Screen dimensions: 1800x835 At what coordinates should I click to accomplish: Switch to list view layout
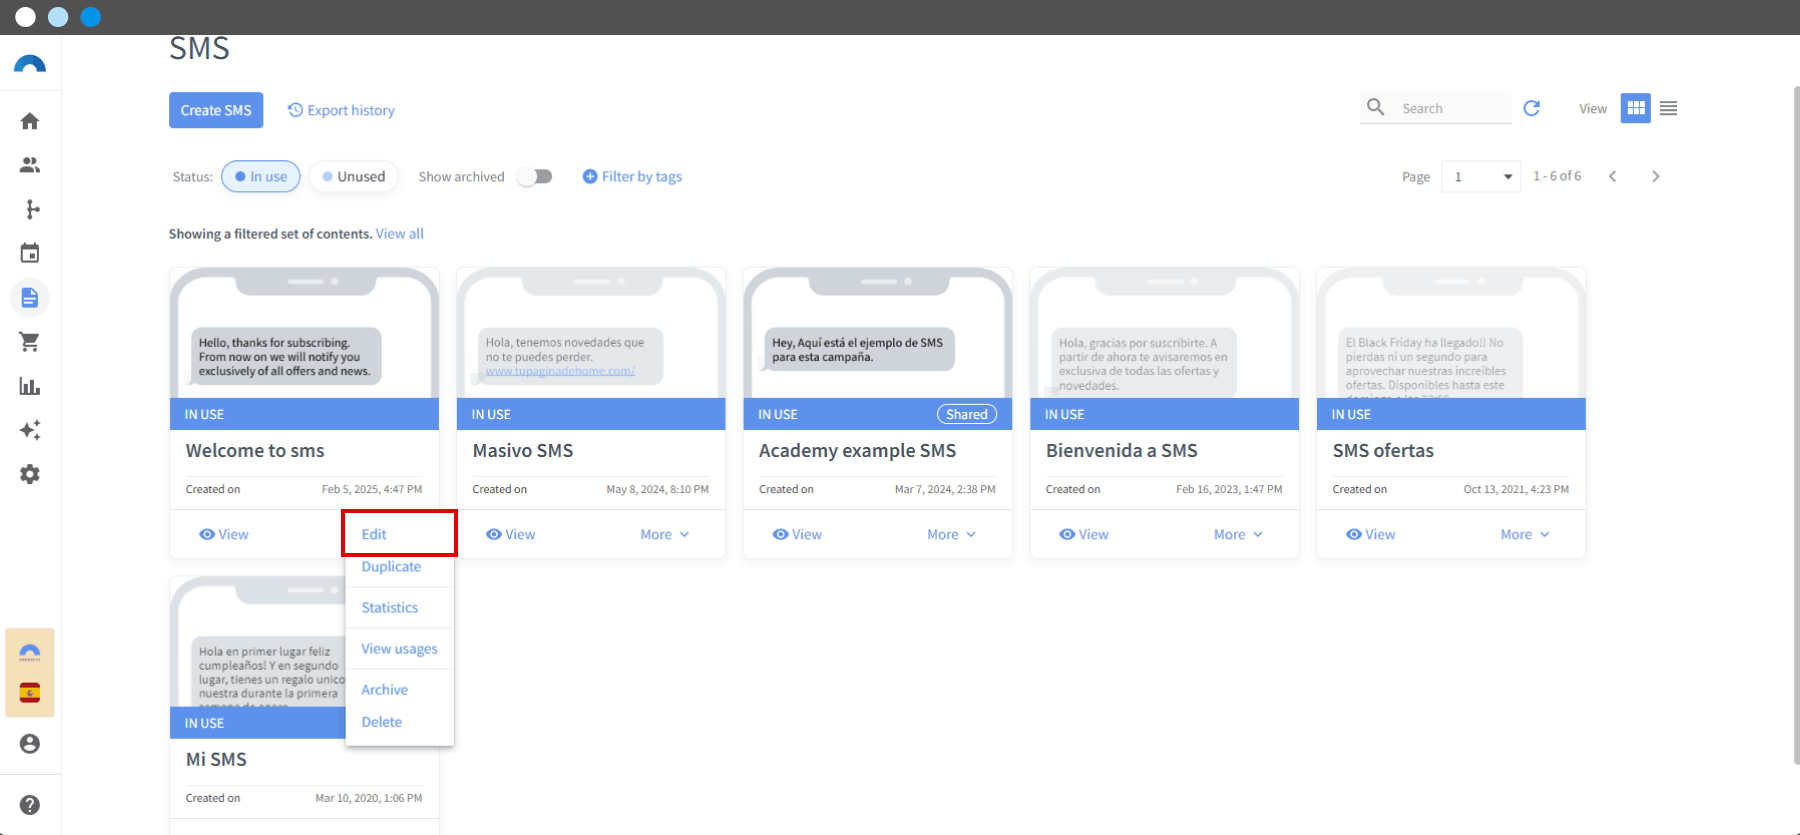pos(1669,108)
